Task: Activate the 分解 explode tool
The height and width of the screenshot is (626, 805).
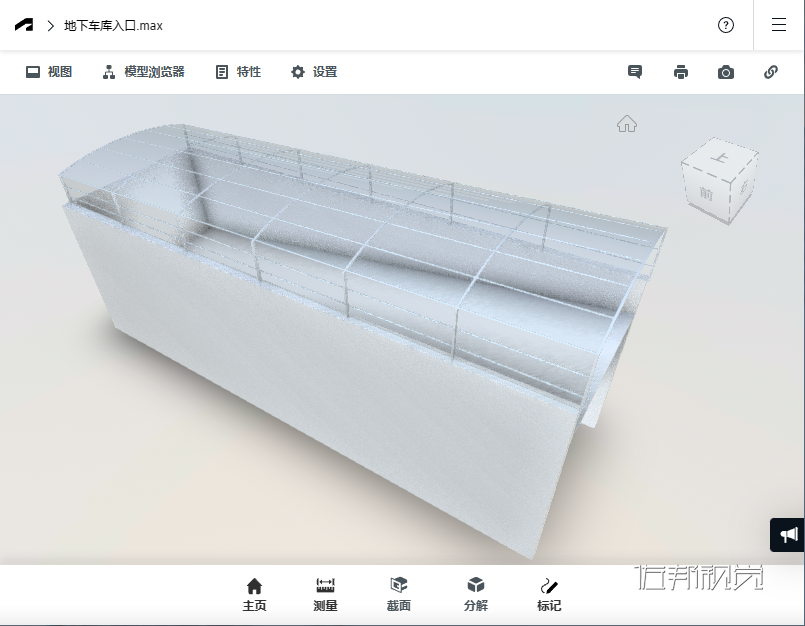Action: tap(475, 594)
